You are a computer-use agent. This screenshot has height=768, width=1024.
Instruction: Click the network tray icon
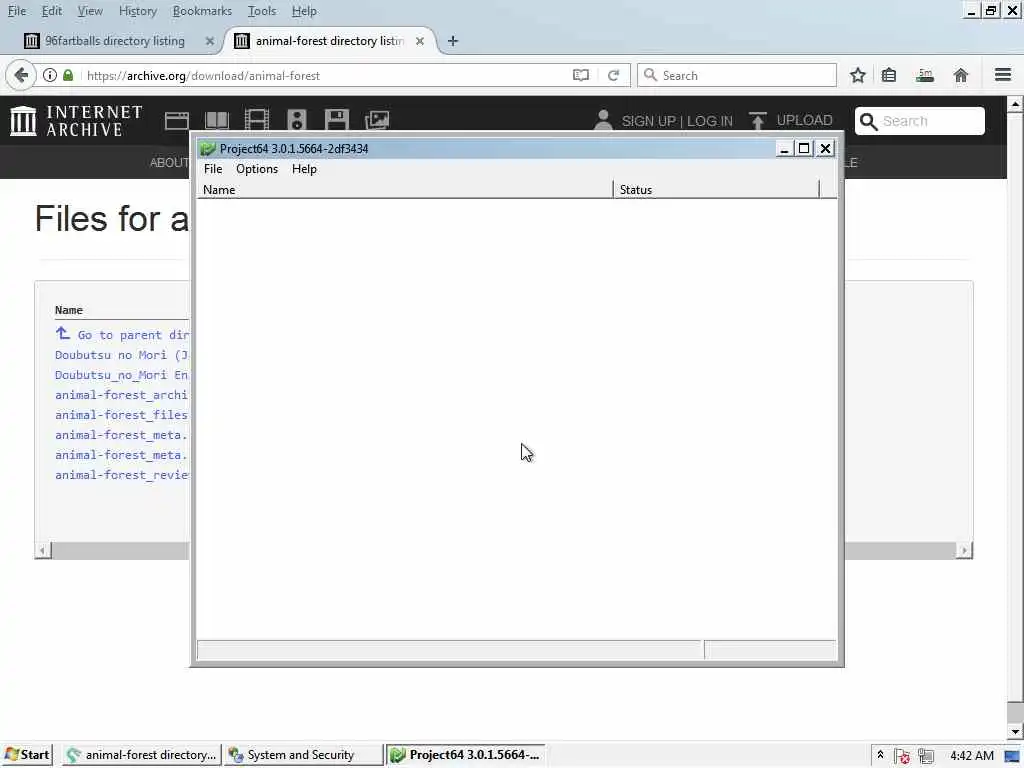pyautogui.click(x=925, y=756)
